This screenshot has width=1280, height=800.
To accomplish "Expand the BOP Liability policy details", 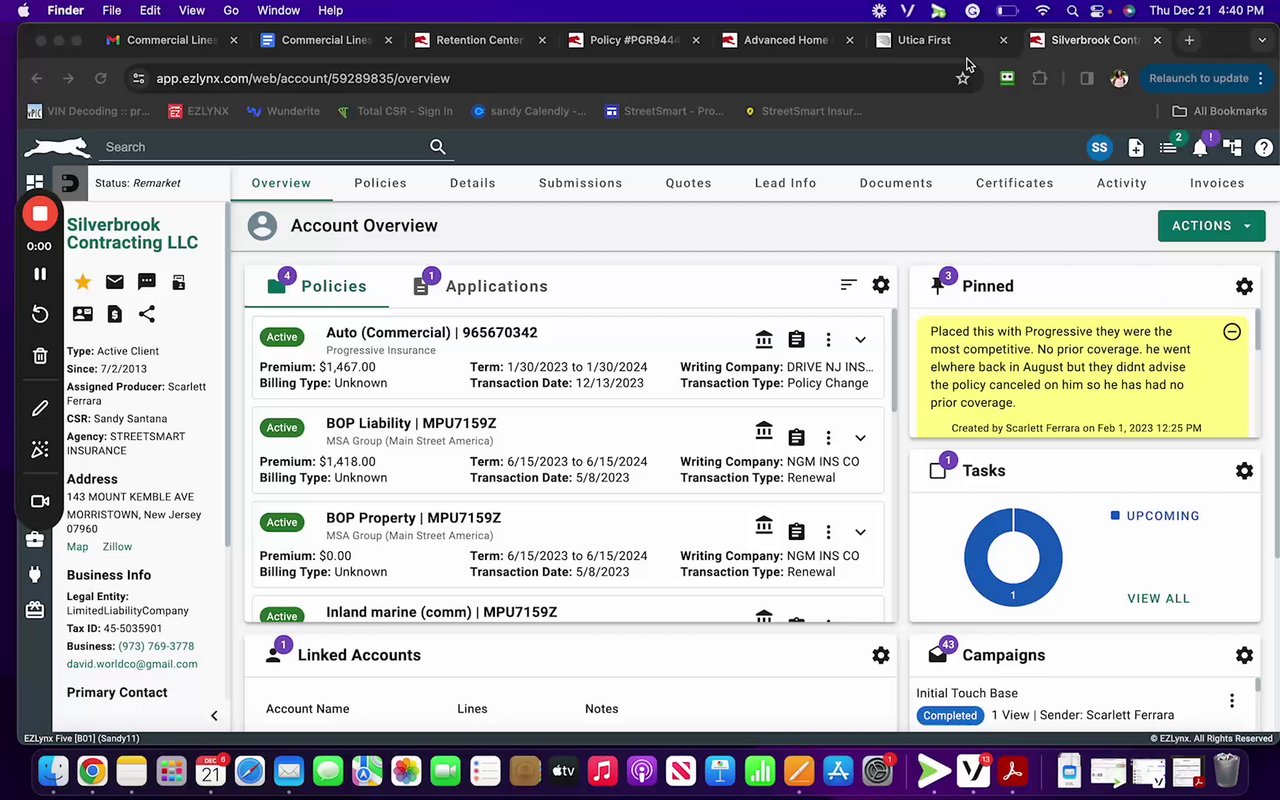I will [860, 438].
